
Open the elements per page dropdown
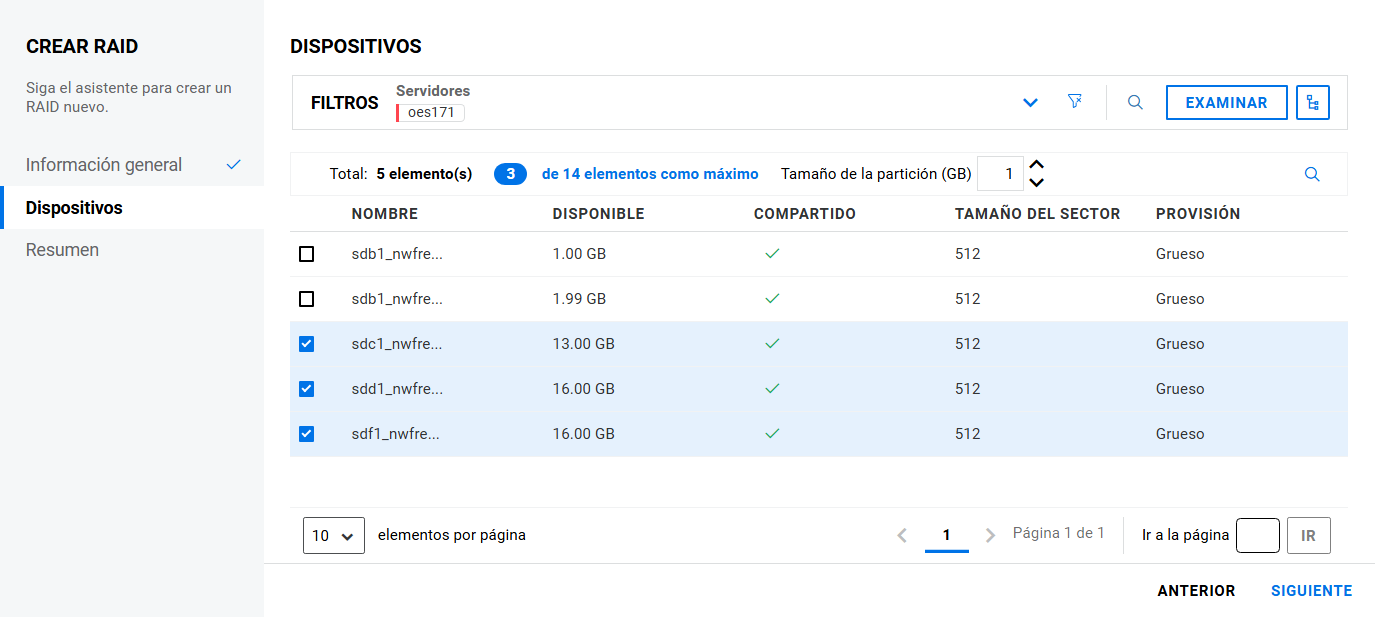point(333,535)
